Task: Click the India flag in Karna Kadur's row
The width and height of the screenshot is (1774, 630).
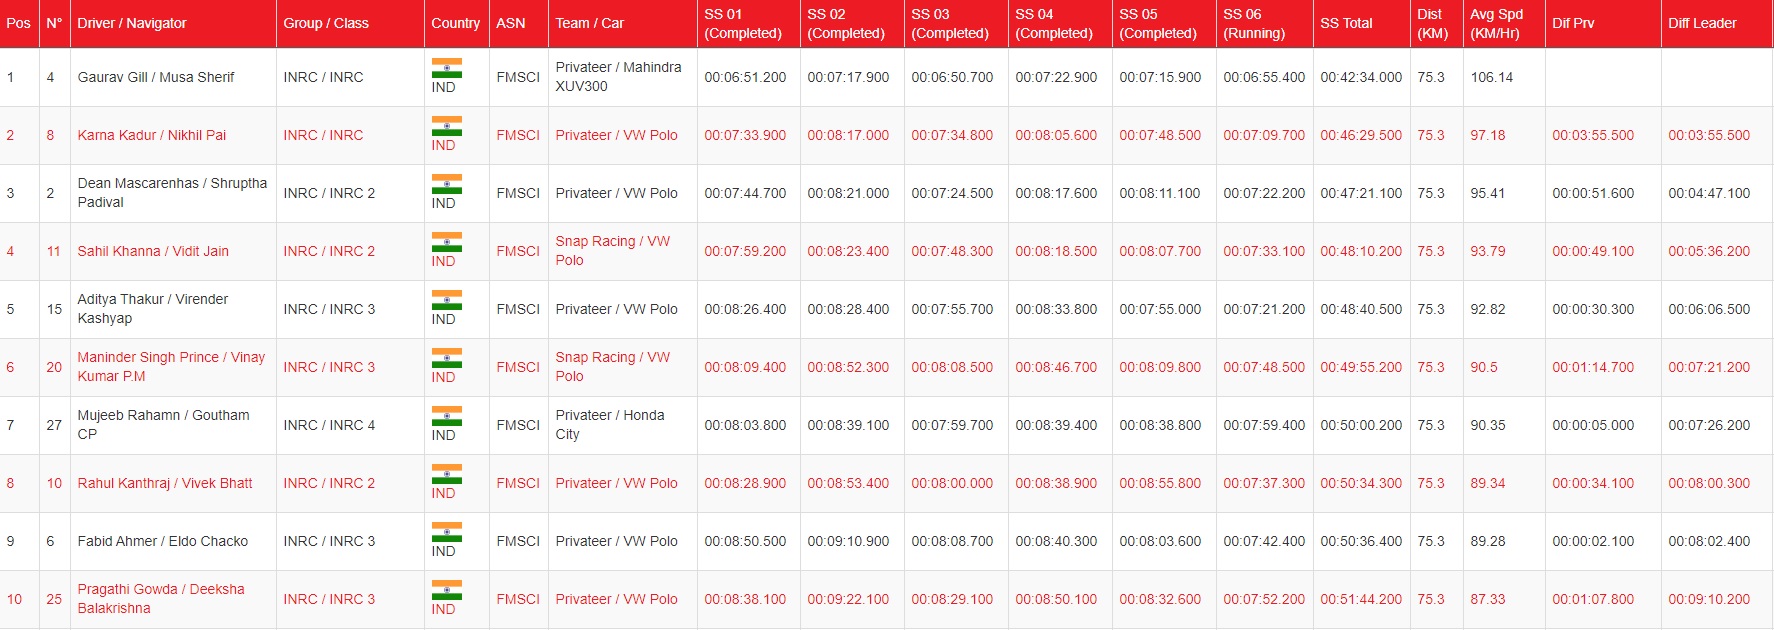Action: point(446,126)
